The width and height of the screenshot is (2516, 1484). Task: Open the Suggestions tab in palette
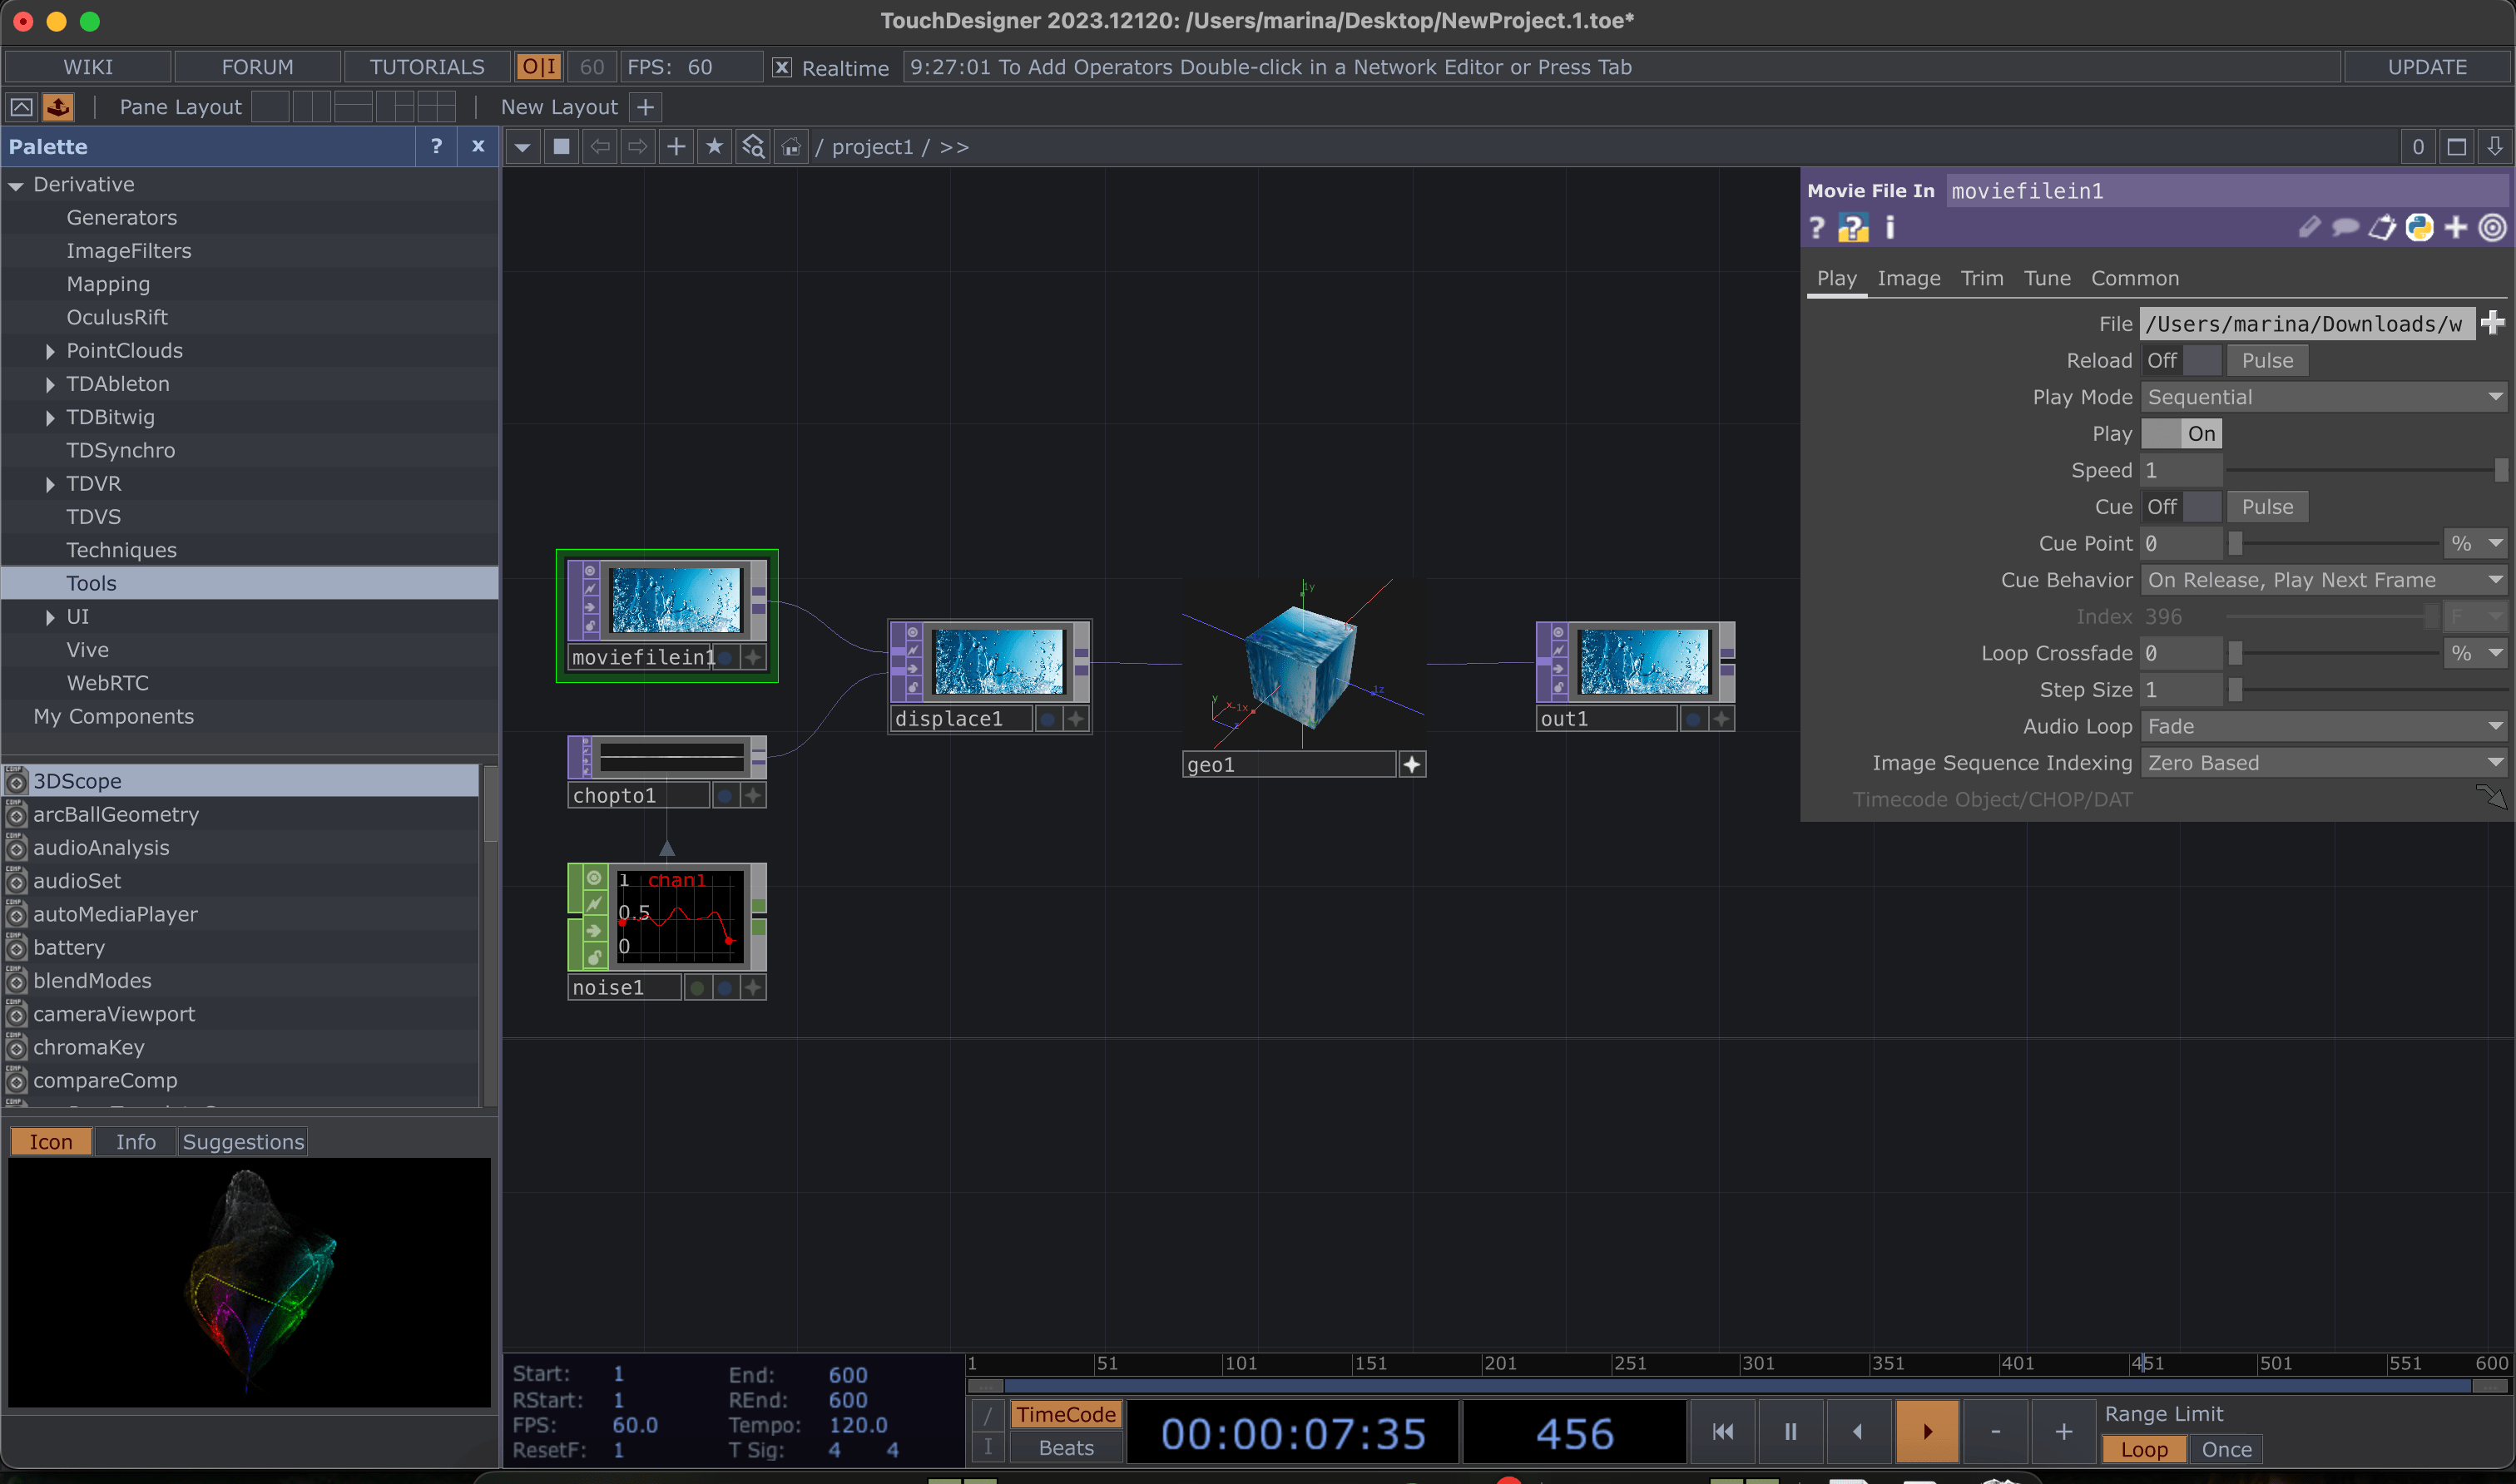(x=243, y=1142)
